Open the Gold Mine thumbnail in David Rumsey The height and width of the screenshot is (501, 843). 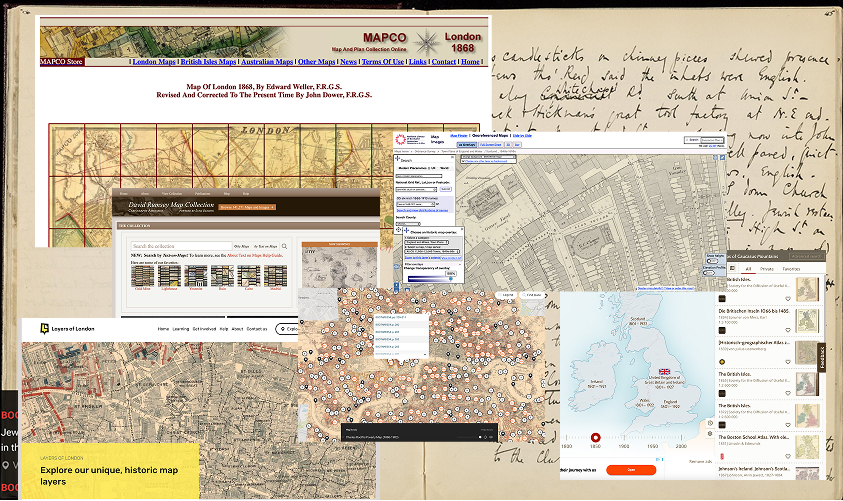click(x=142, y=276)
